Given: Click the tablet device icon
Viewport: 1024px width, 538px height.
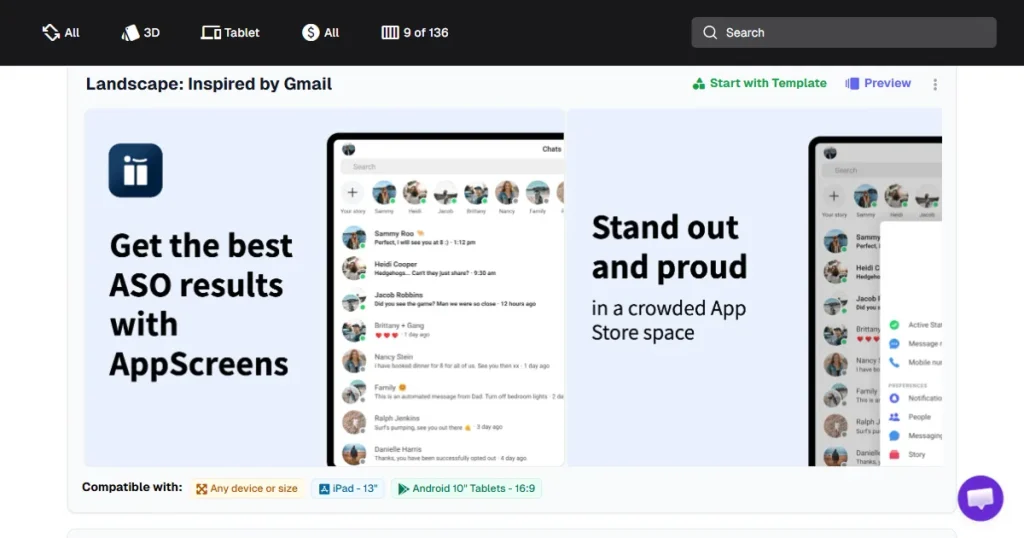Looking at the screenshot, I should pyautogui.click(x=210, y=33).
